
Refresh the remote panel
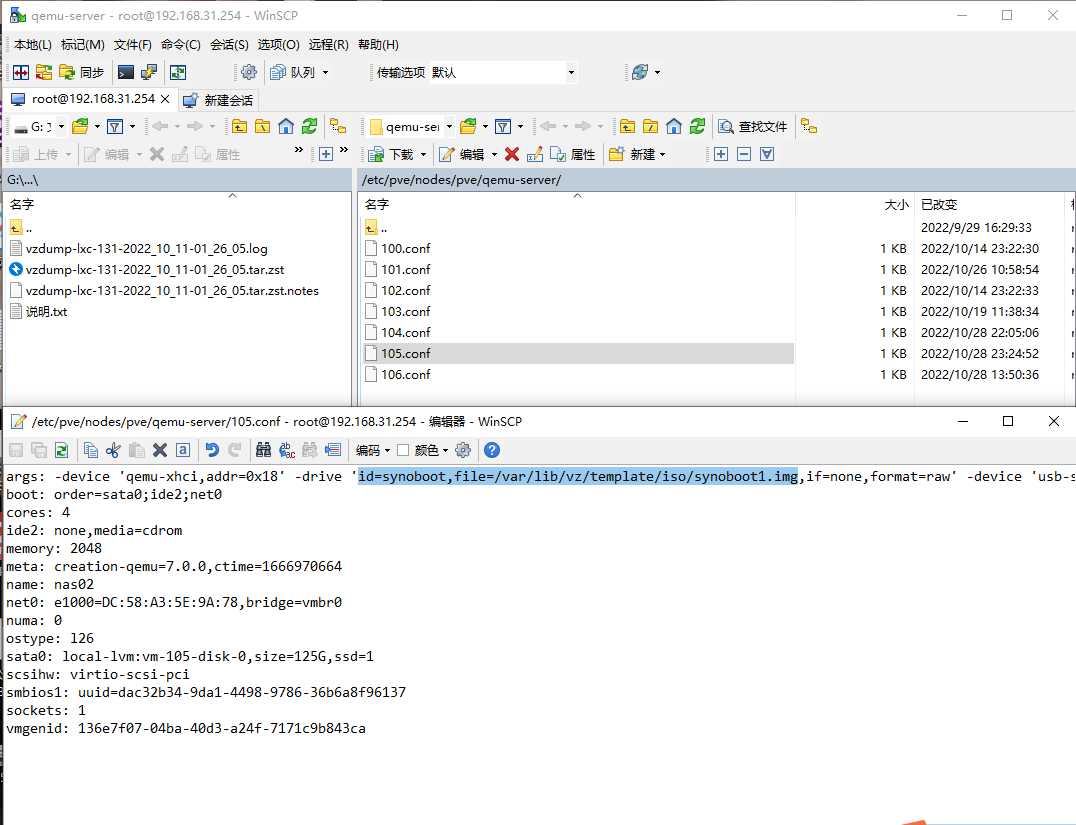pyautogui.click(x=697, y=126)
